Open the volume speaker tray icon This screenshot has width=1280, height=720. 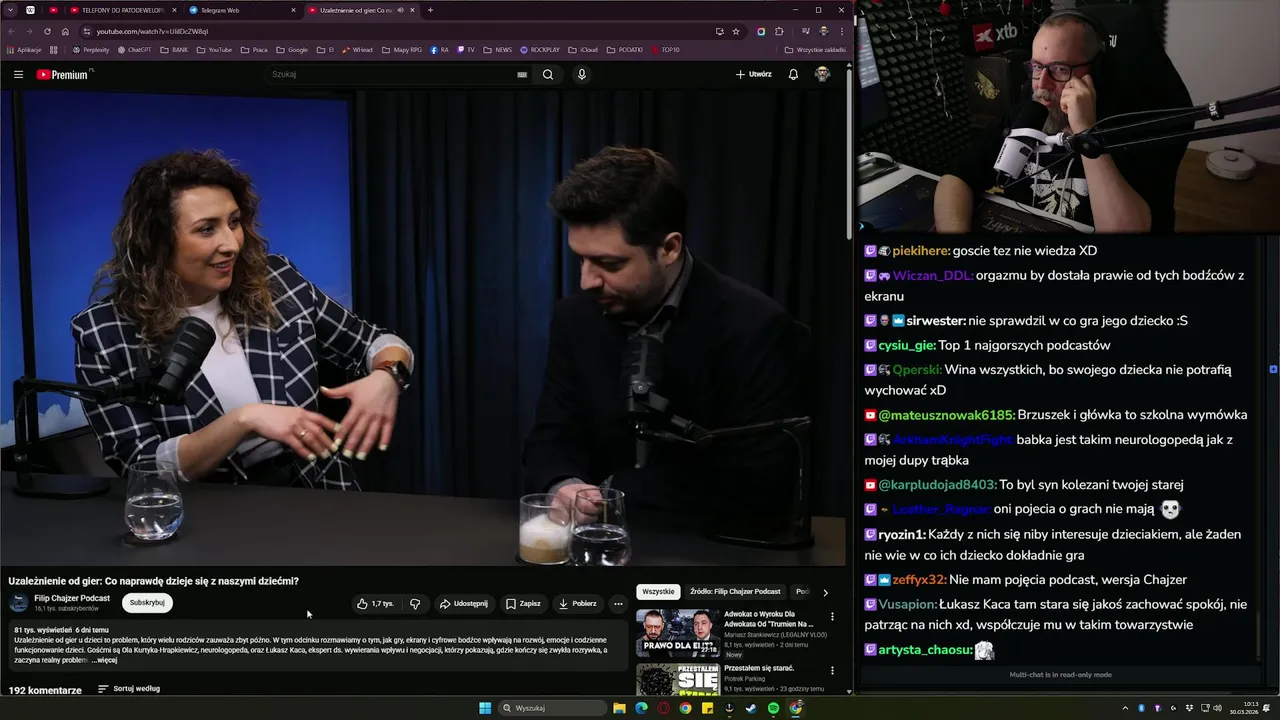[x=1216, y=708]
